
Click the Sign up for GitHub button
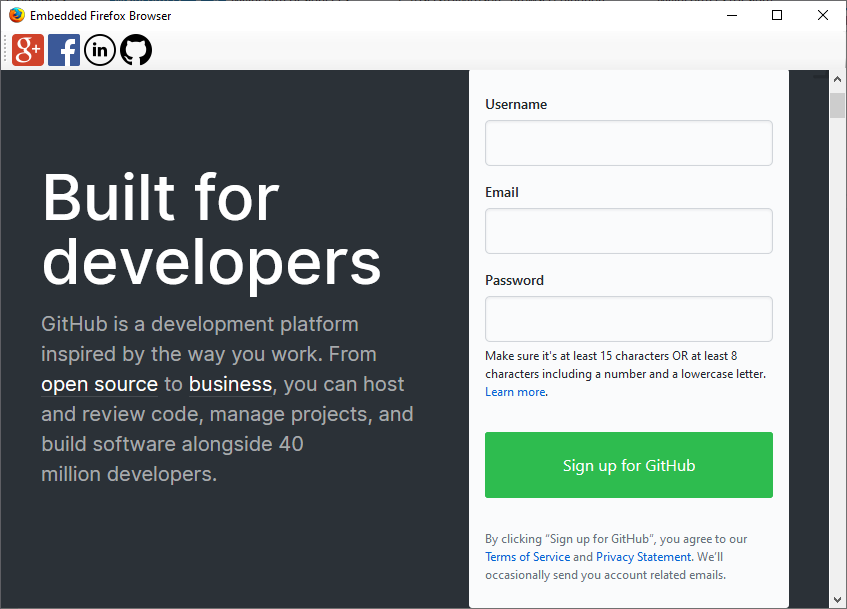[x=628, y=464]
